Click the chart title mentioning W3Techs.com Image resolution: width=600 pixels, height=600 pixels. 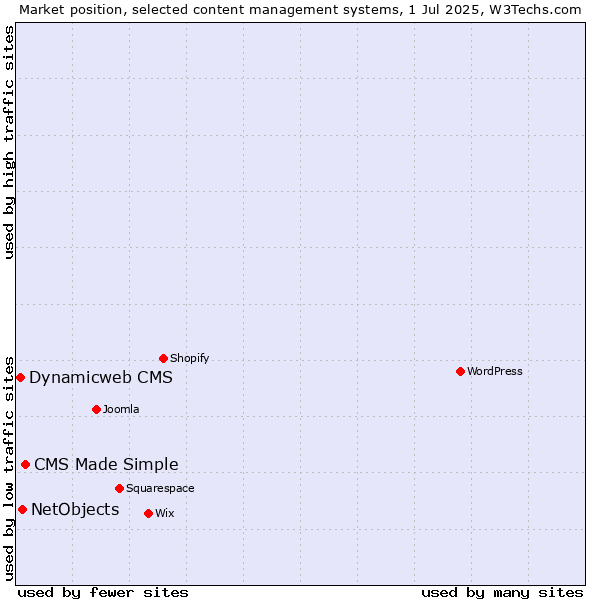(x=300, y=10)
